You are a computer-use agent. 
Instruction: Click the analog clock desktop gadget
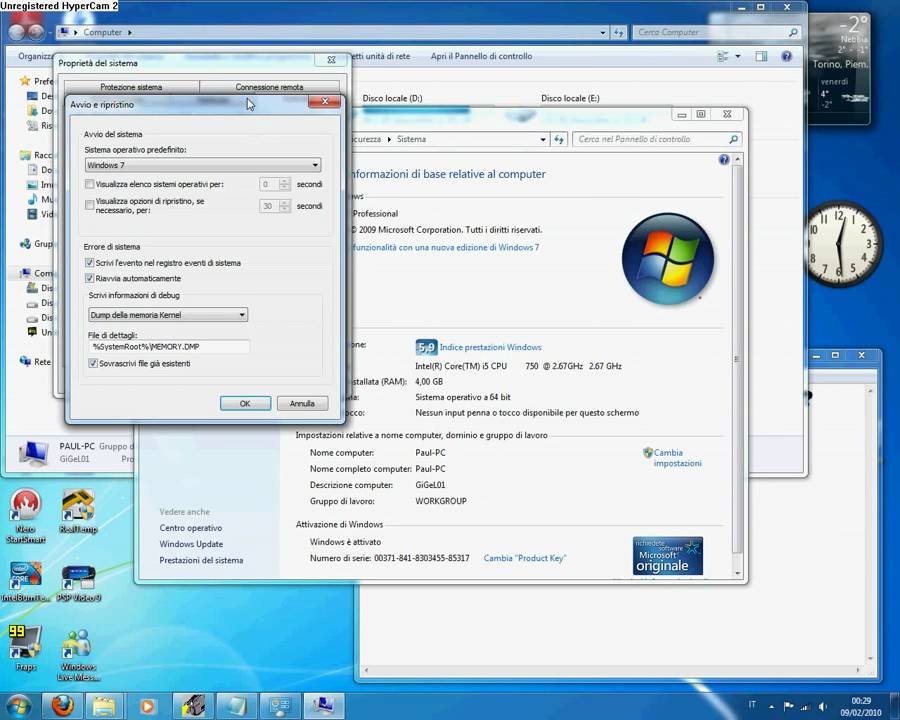click(840, 243)
